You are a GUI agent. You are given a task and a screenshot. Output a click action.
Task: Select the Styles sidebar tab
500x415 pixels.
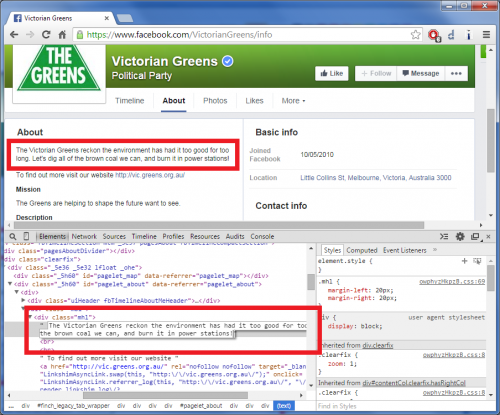332,250
